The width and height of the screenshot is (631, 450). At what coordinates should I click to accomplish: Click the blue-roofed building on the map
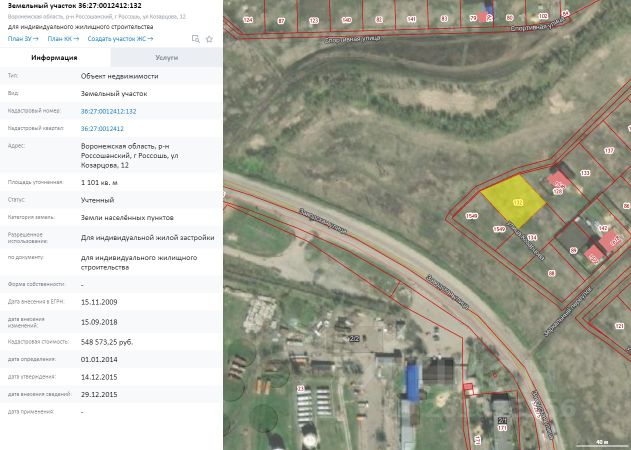(x=412, y=381)
